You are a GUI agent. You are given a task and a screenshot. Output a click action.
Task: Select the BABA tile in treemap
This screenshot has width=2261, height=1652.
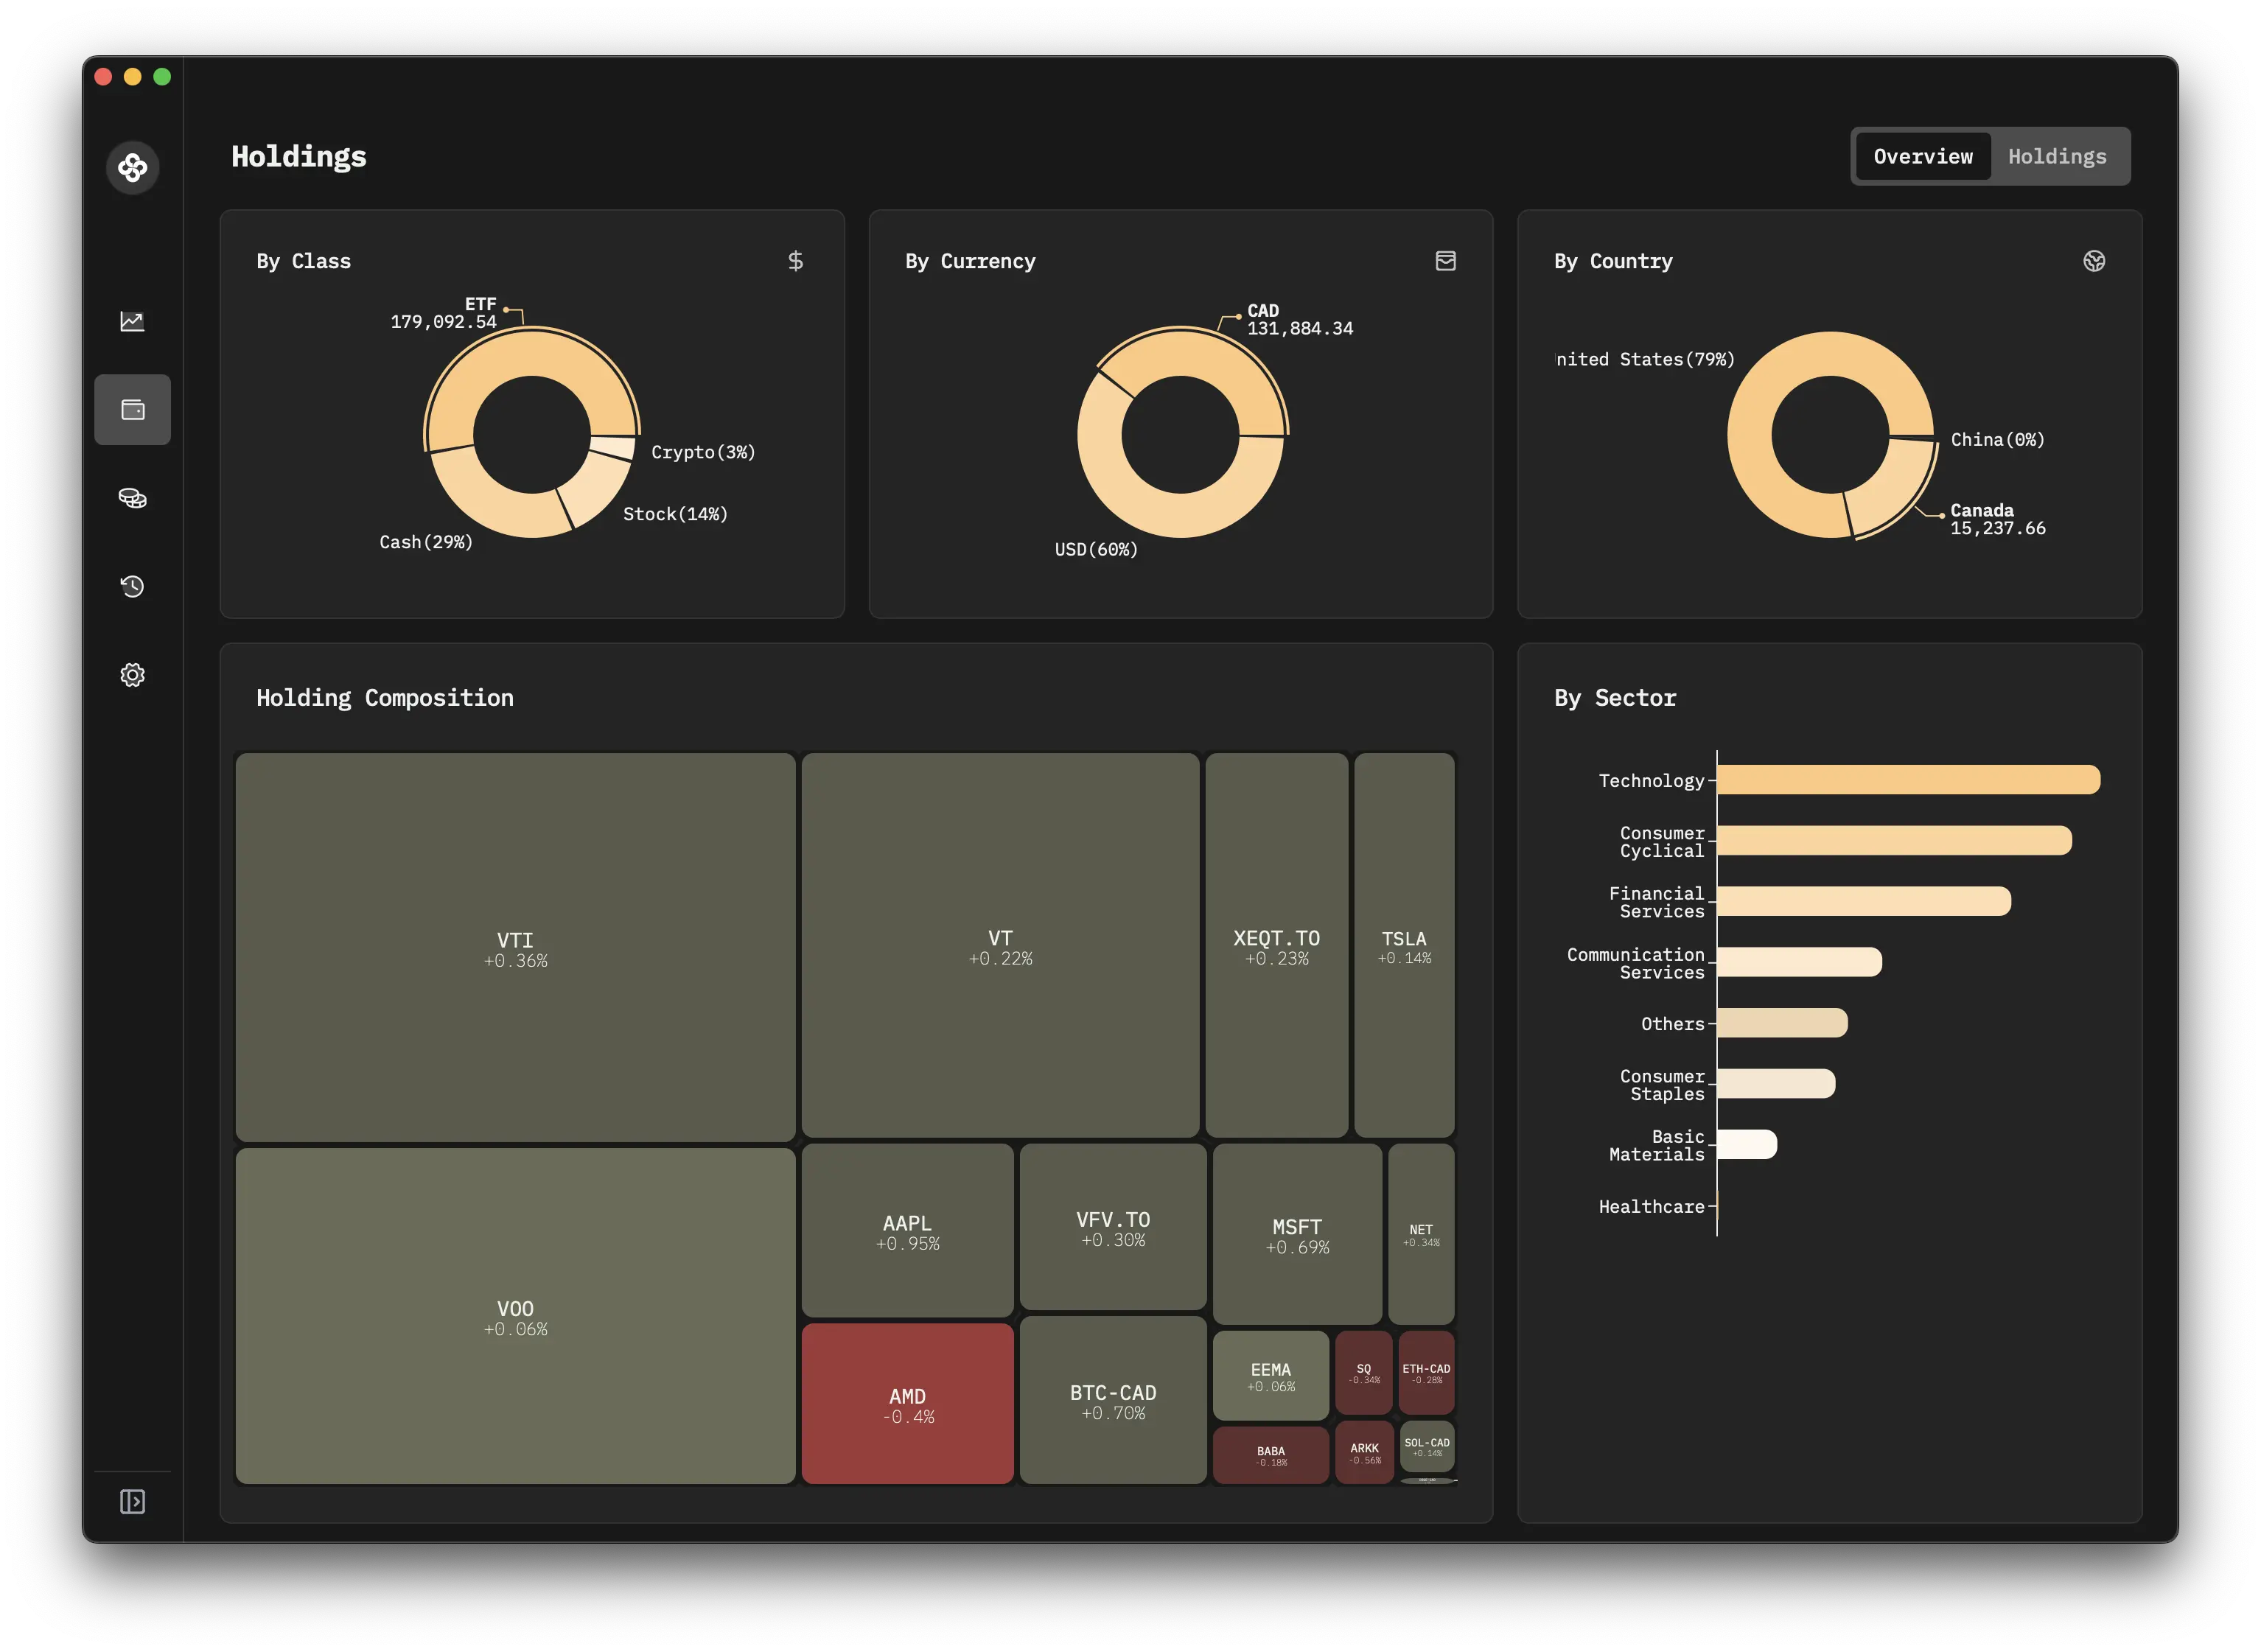1270,1455
